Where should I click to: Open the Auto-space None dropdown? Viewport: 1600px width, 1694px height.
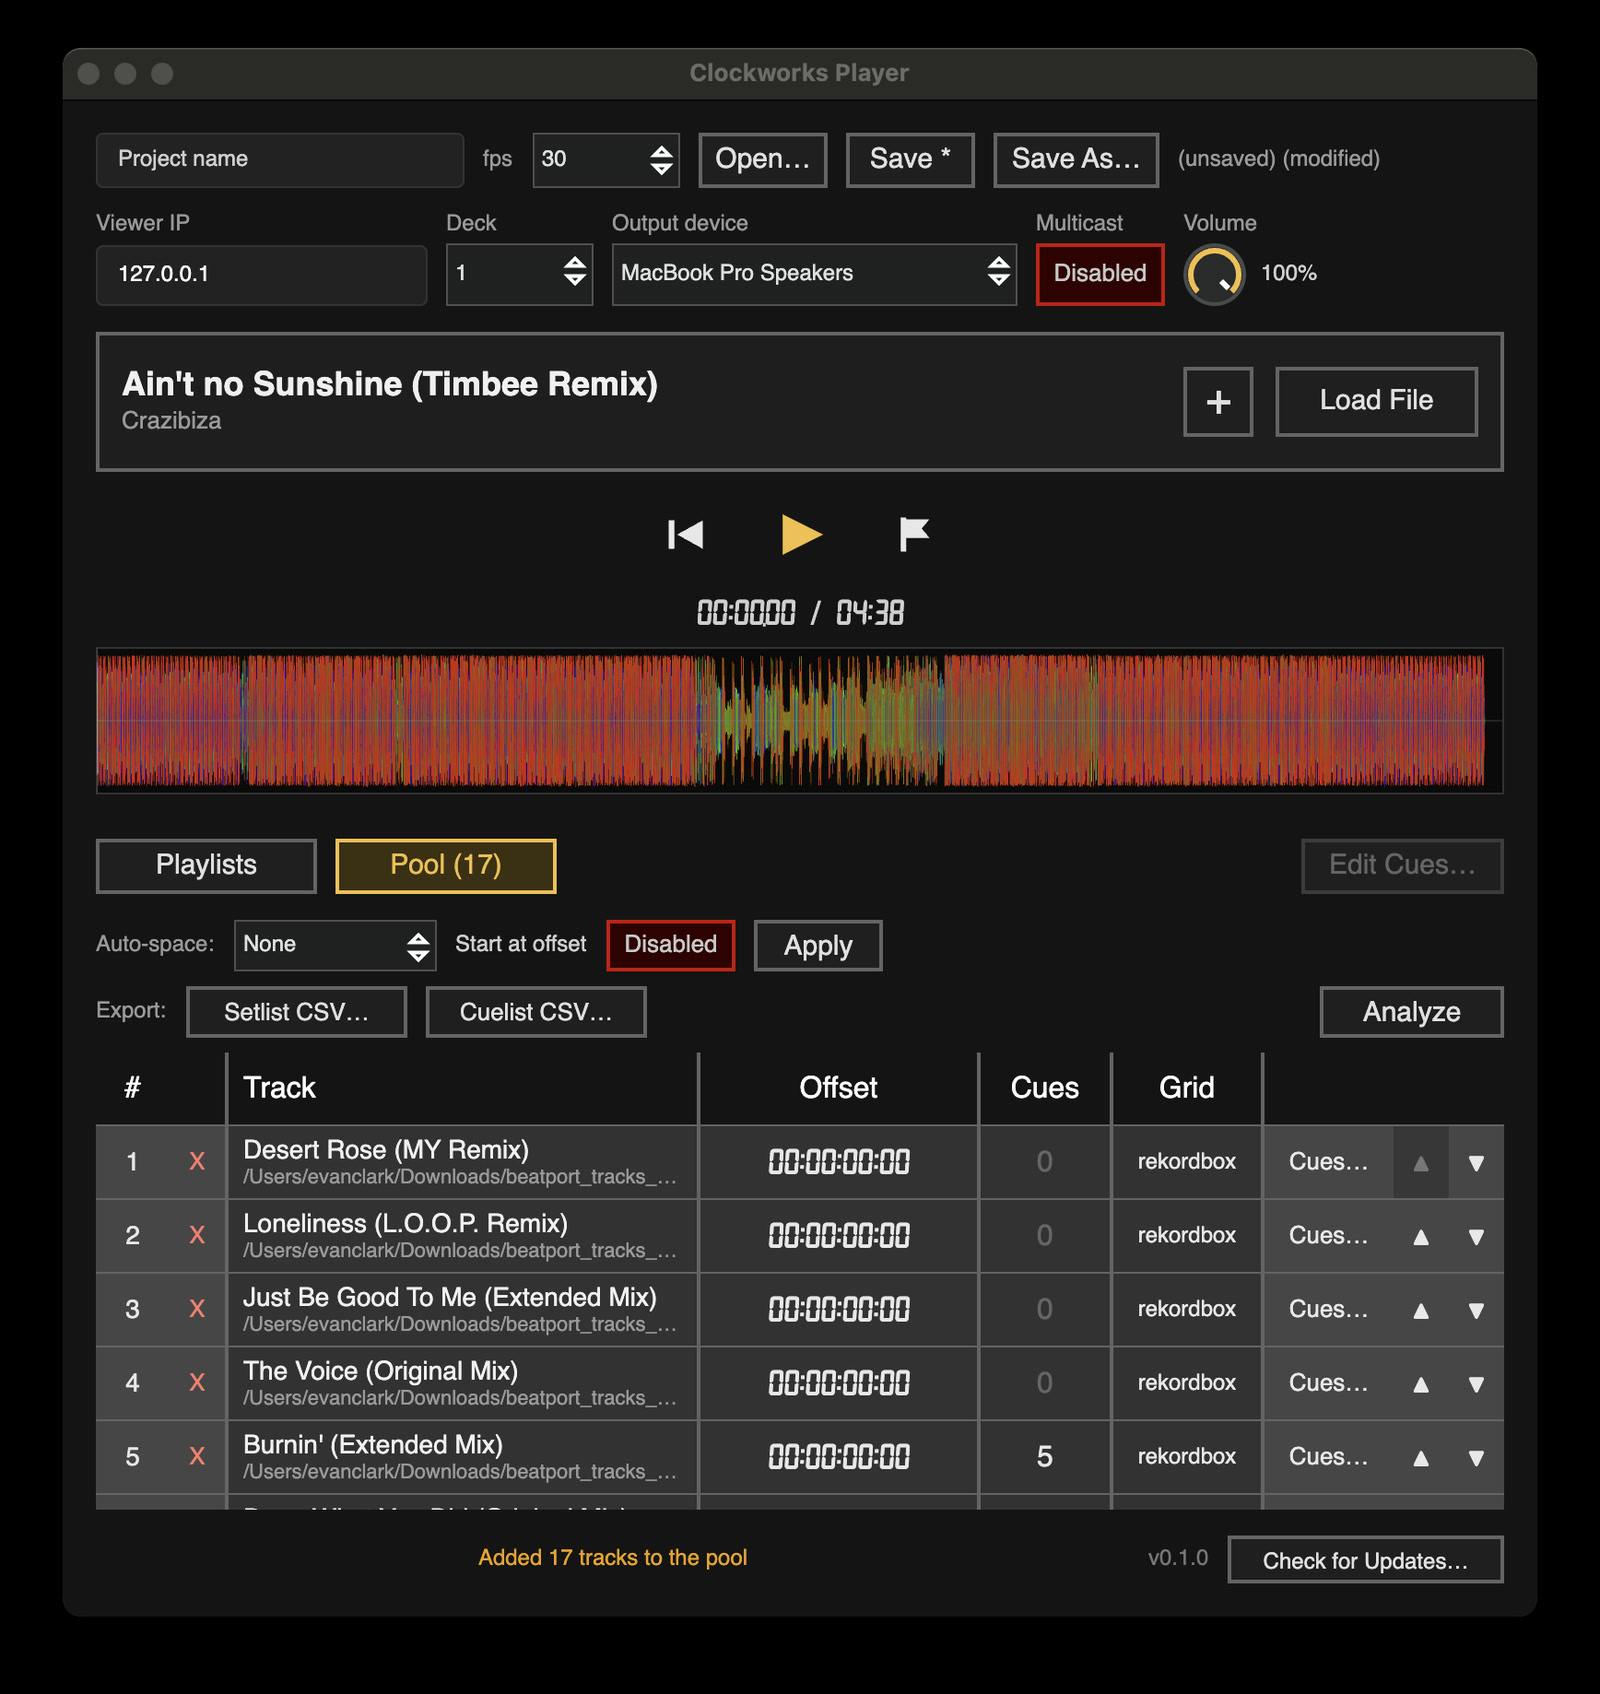tap(335, 945)
